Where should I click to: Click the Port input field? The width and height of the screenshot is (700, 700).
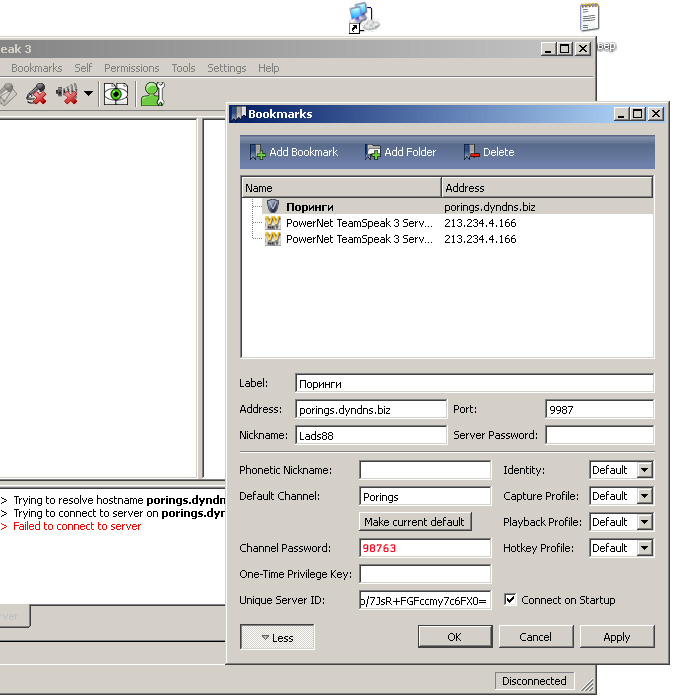pos(600,409)
